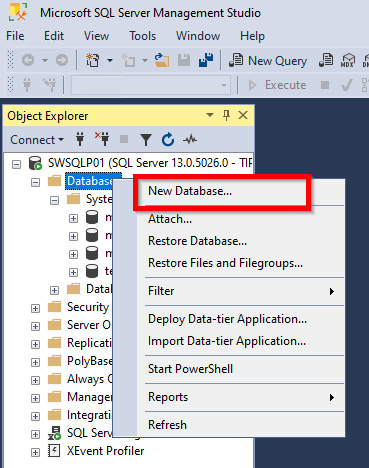
Task: Open the New Project dropdown arrow
Action: click(110, 60)
